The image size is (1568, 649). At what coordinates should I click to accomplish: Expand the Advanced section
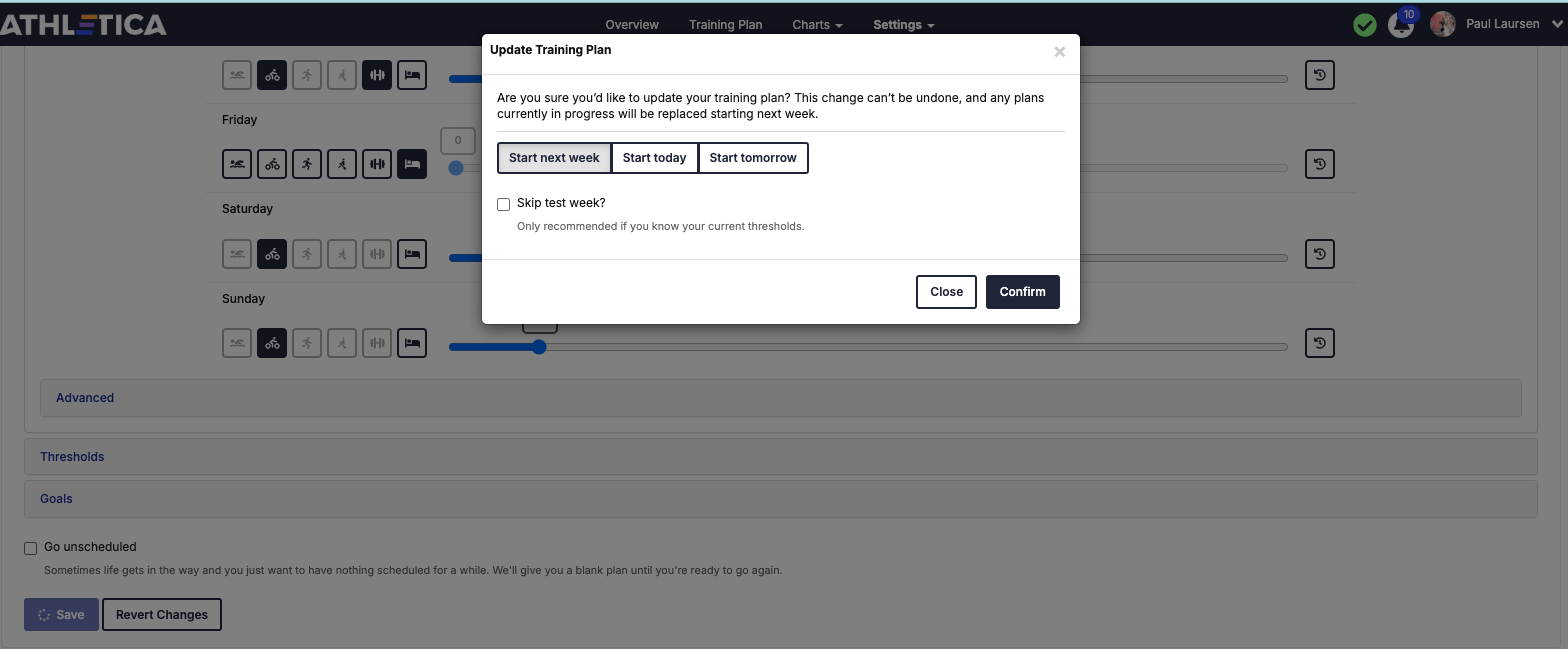(85, 398)
